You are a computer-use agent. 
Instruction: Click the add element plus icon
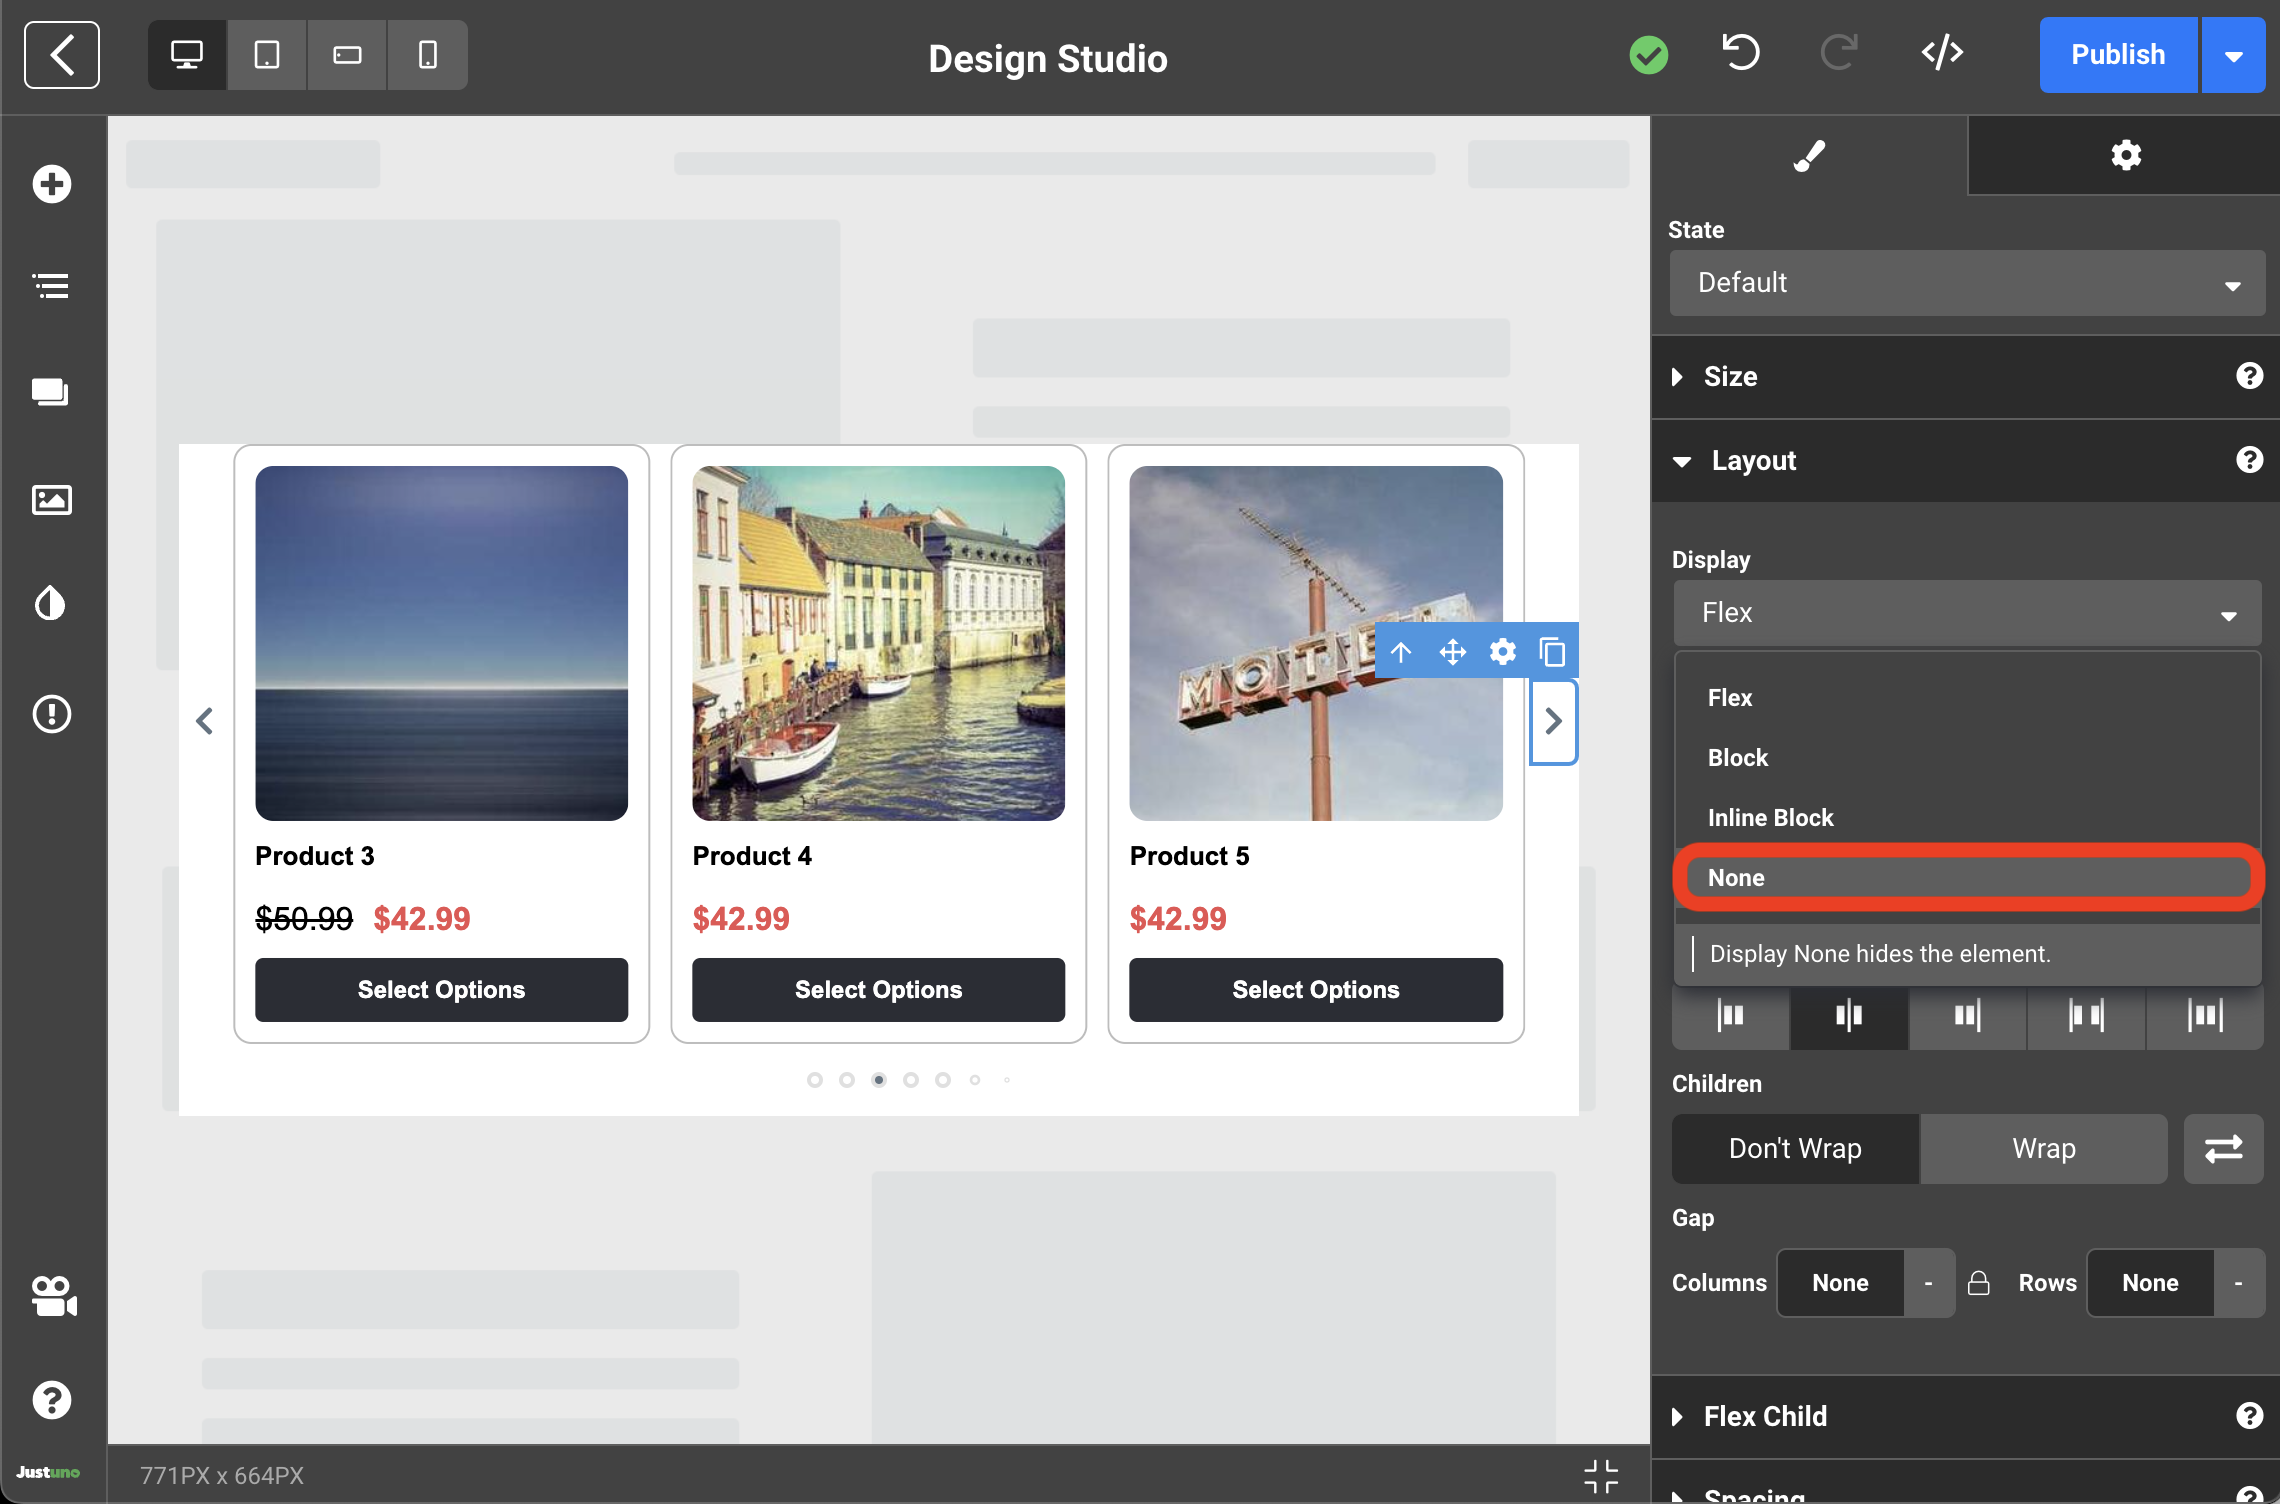coord(52,184)
